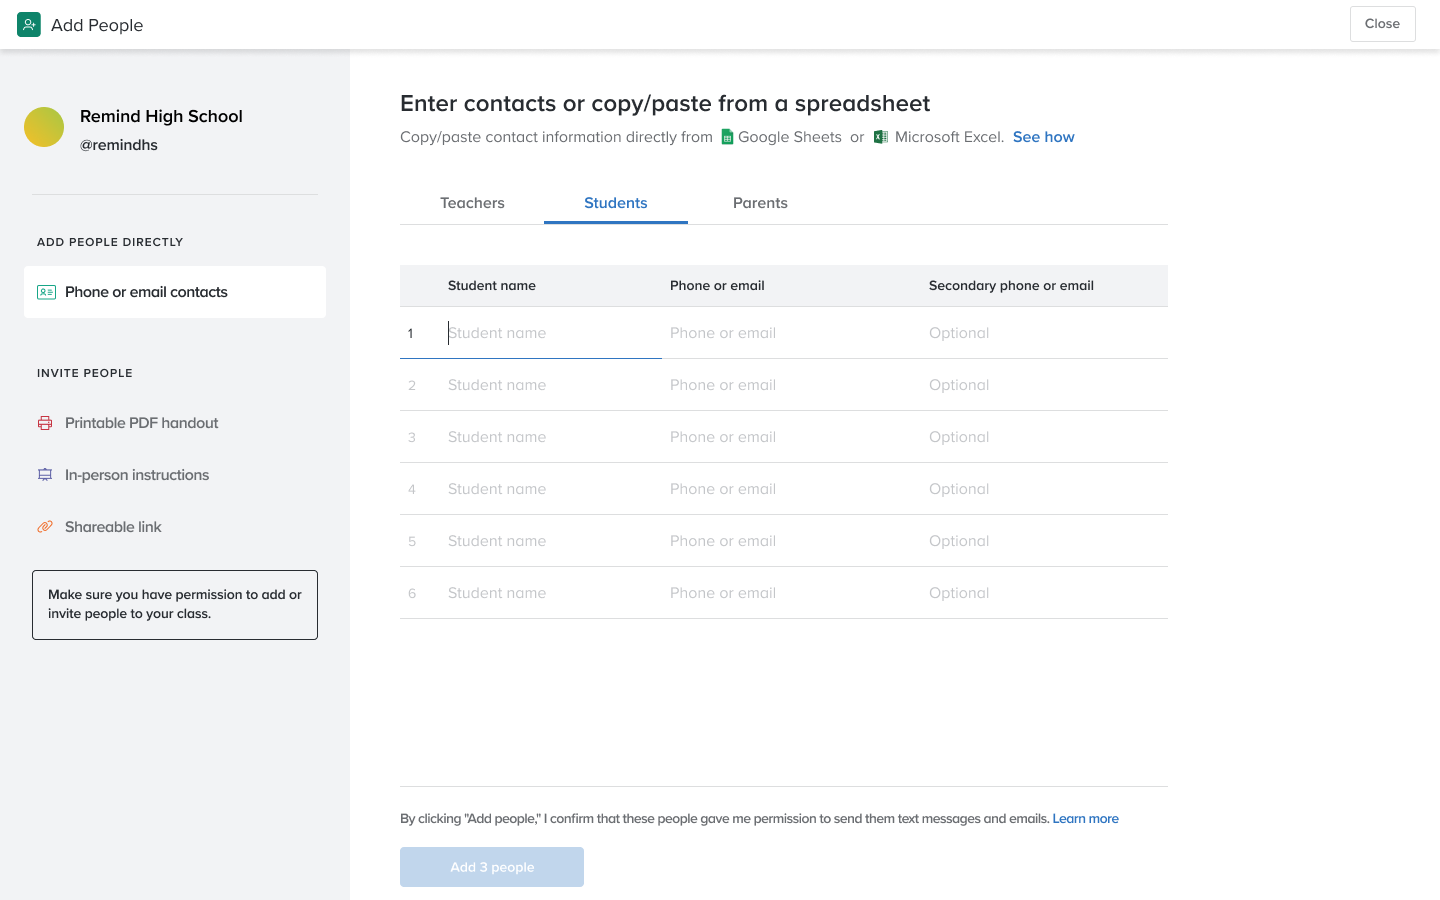Click the contact card icon
Screen dimensions: 1440x900
pyautogui.click(x=46, y=292)
